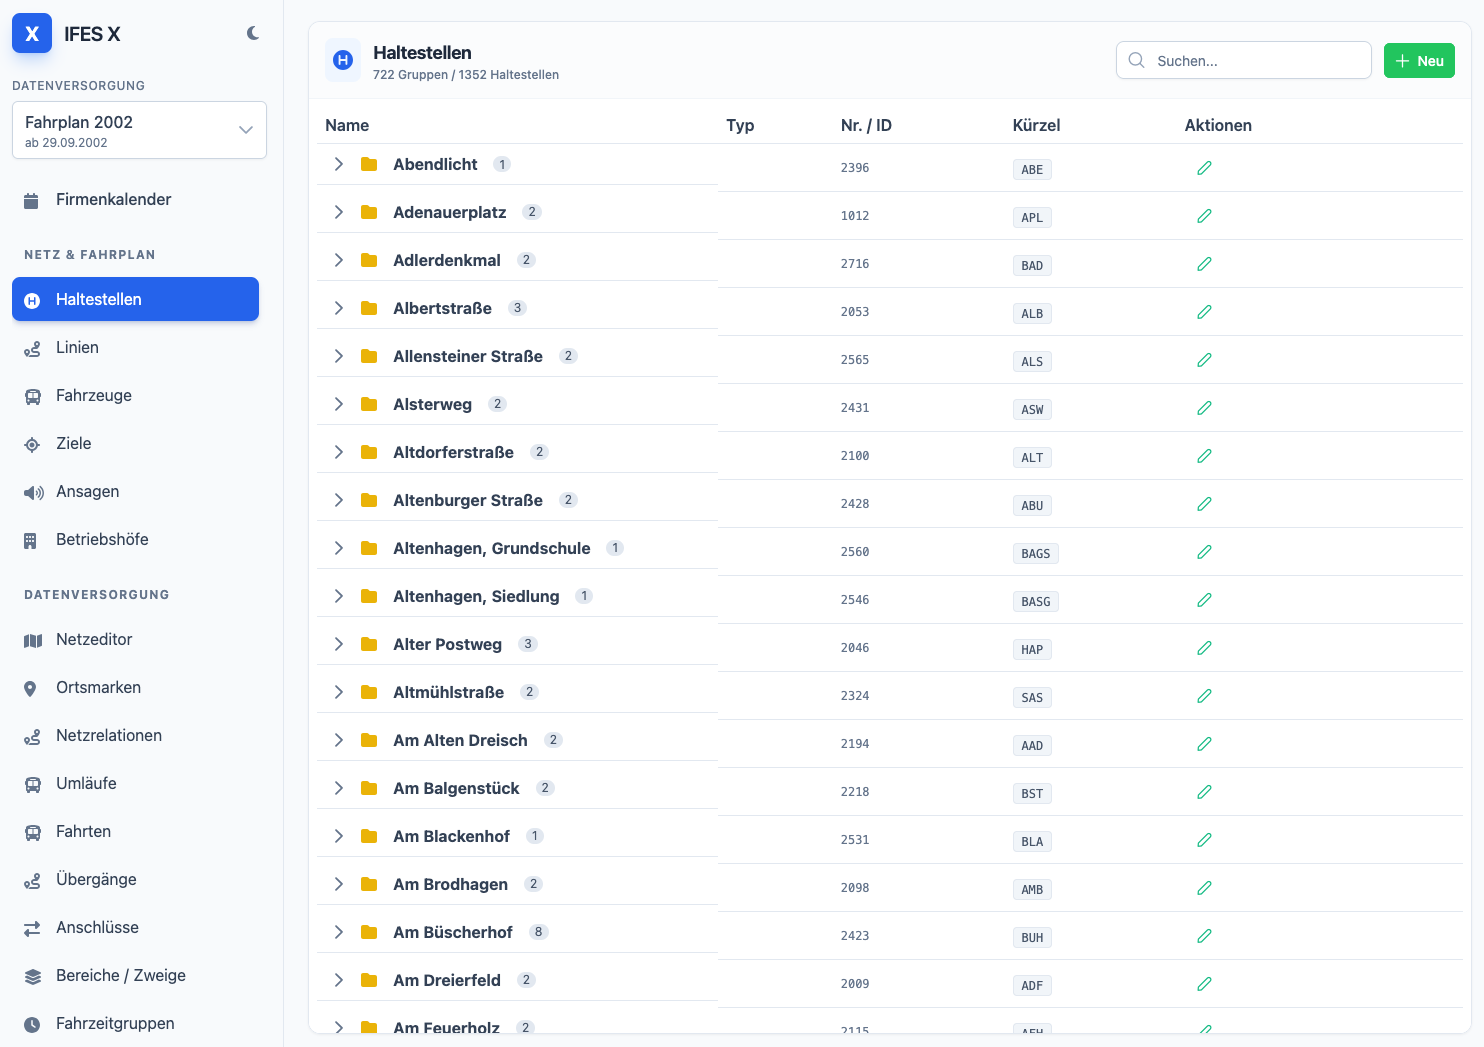
Task: Edit the Adenauerplatz stop group
Action: [1204, 216]
